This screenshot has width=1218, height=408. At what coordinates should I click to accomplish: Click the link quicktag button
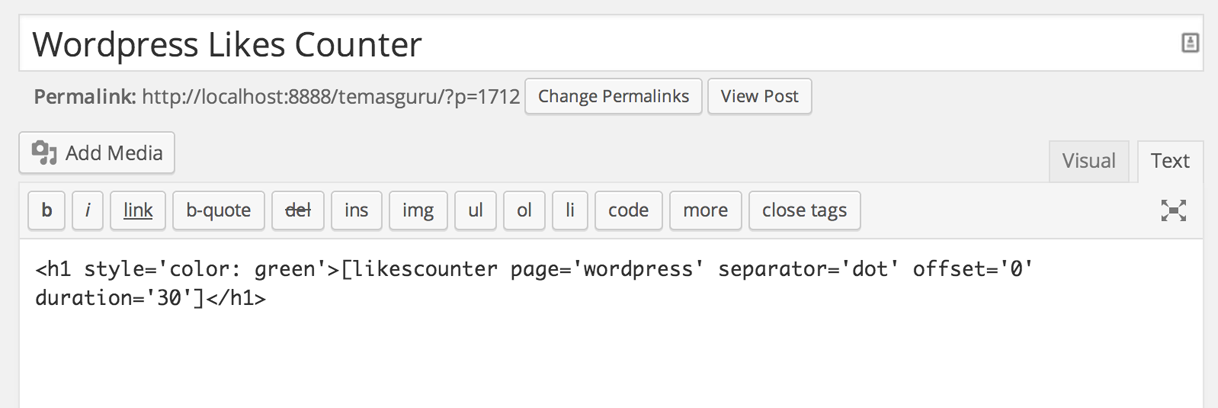(x=138, y=210)
